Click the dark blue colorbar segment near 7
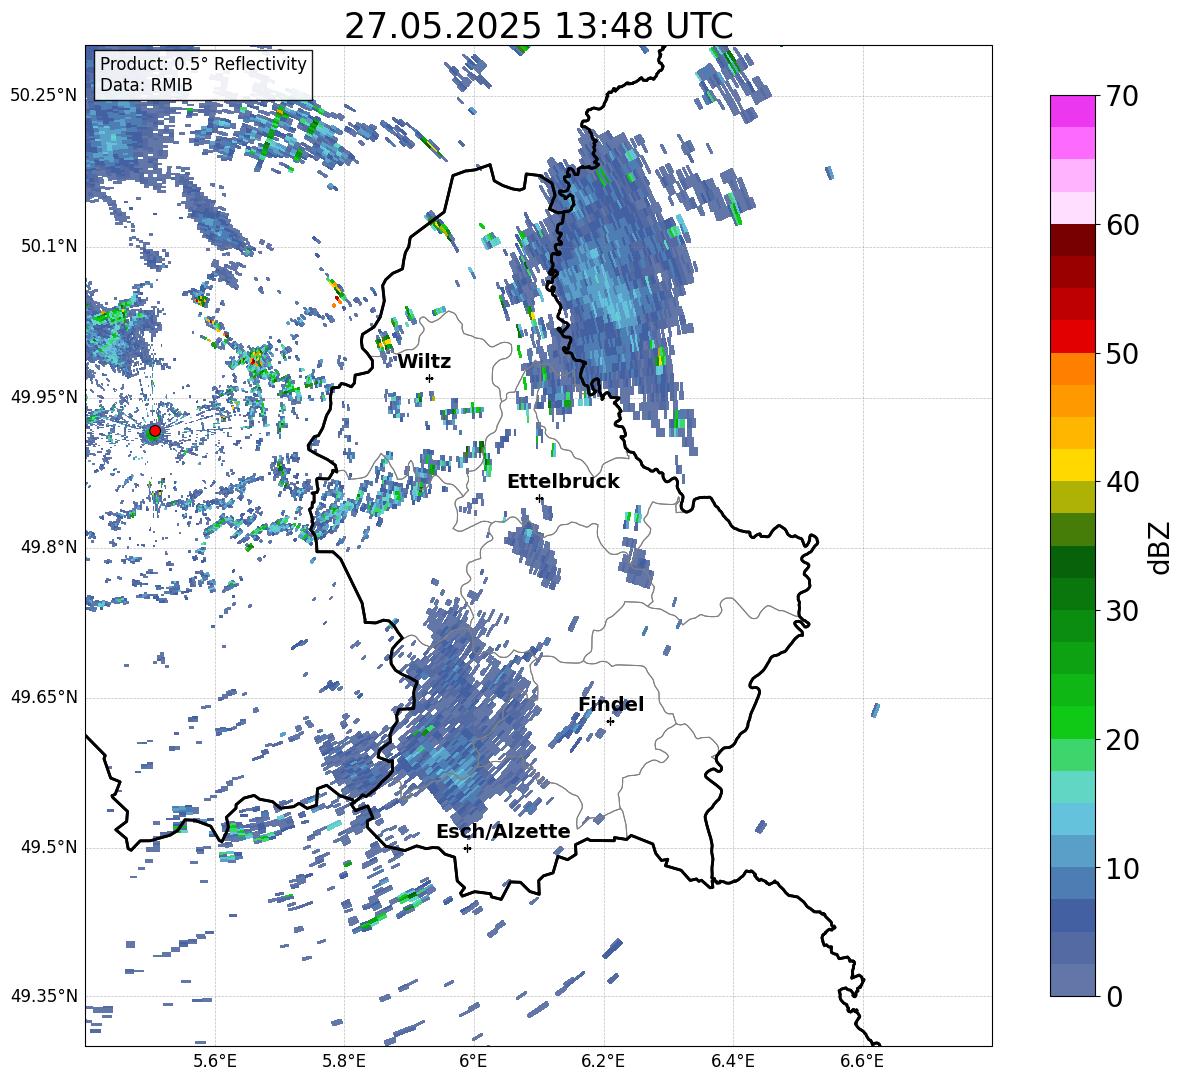Image resolution: width=1184 pixels, height=1081 pixels. point(1072,915)
